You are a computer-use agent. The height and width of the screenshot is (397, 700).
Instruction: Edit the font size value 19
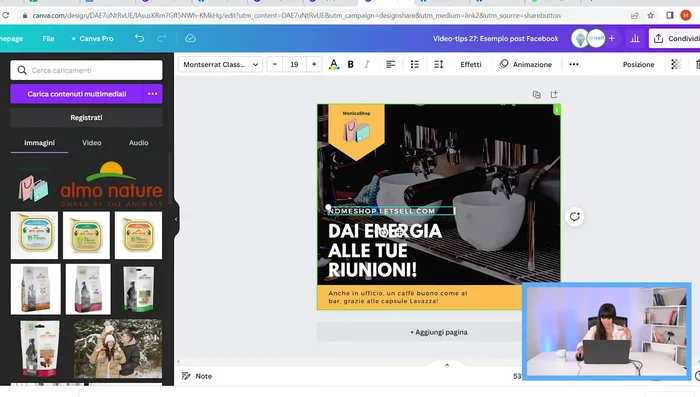pyautogui.click(x=294, y=64)
